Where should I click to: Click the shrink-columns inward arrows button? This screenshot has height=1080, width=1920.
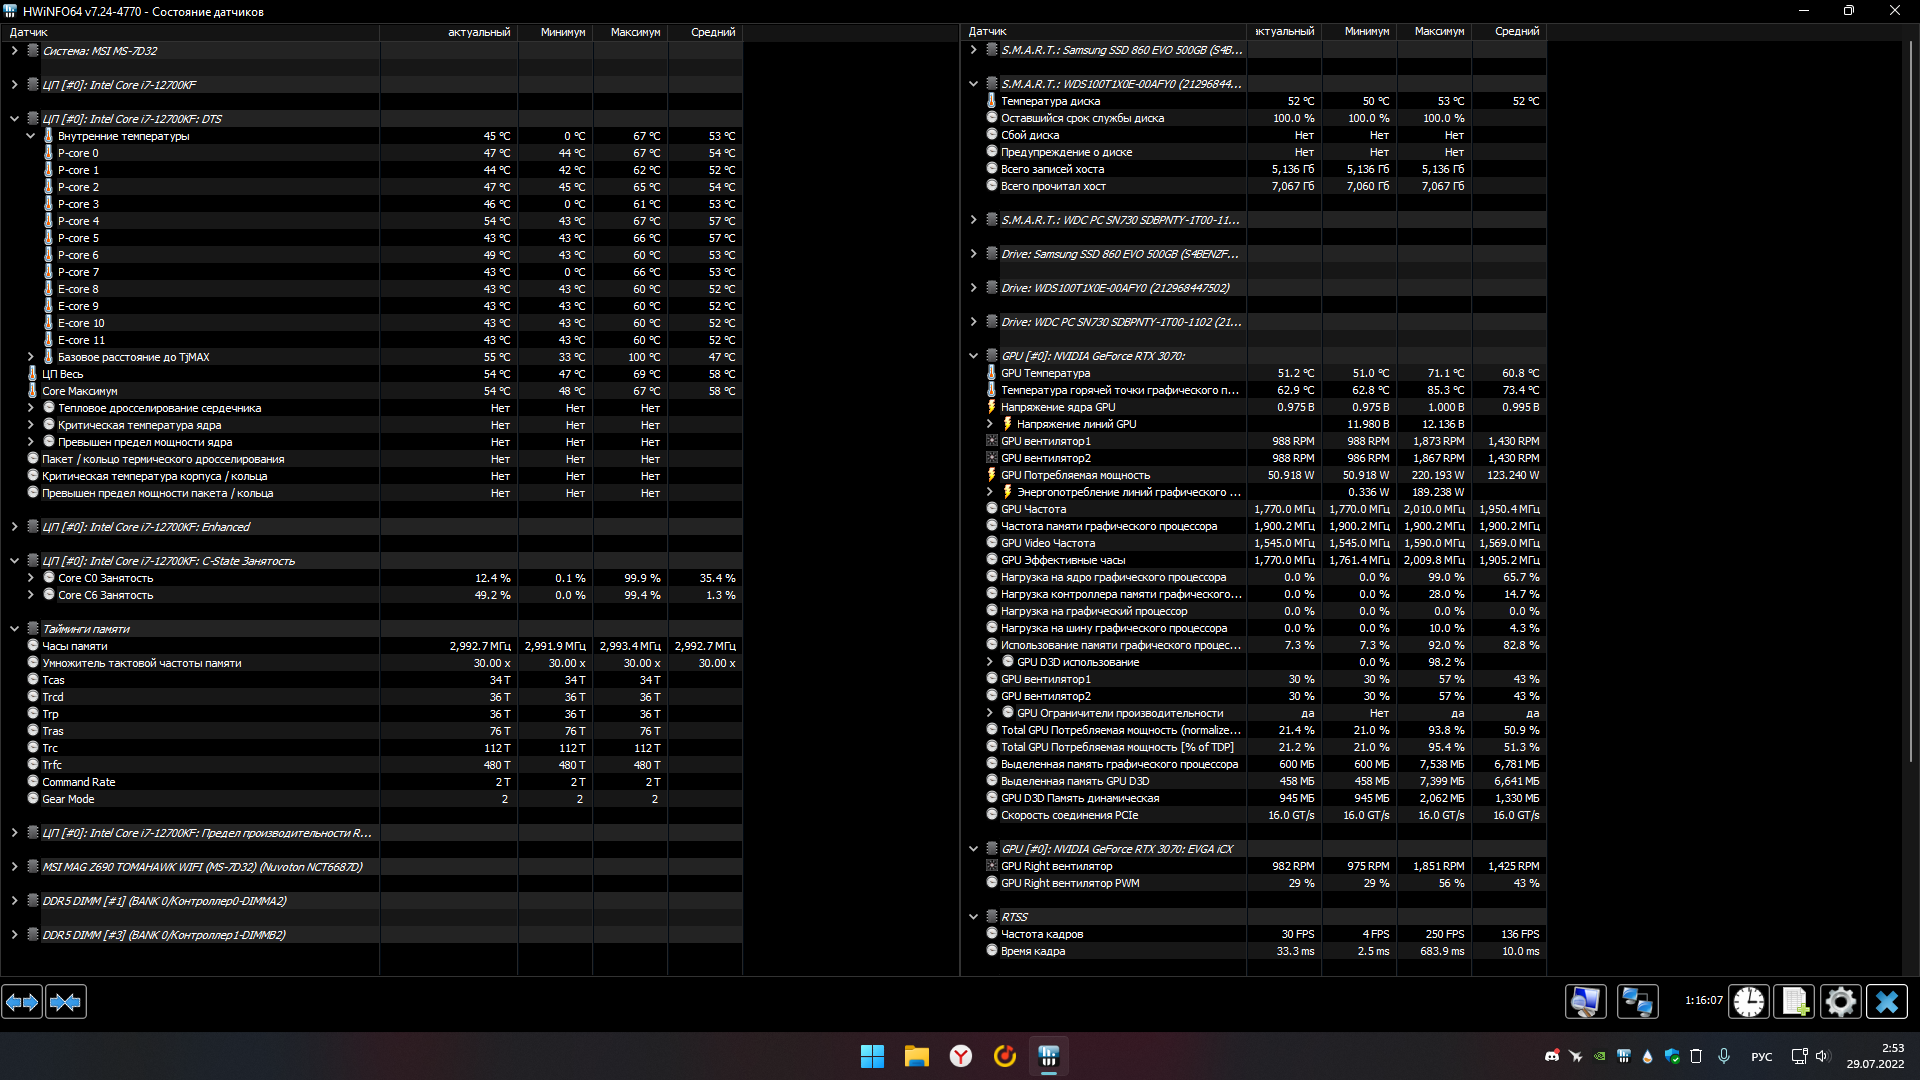(66, 1002)
